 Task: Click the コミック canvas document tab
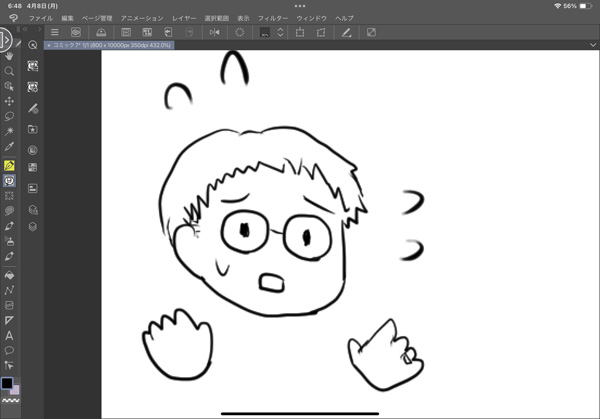coord(110,45)
